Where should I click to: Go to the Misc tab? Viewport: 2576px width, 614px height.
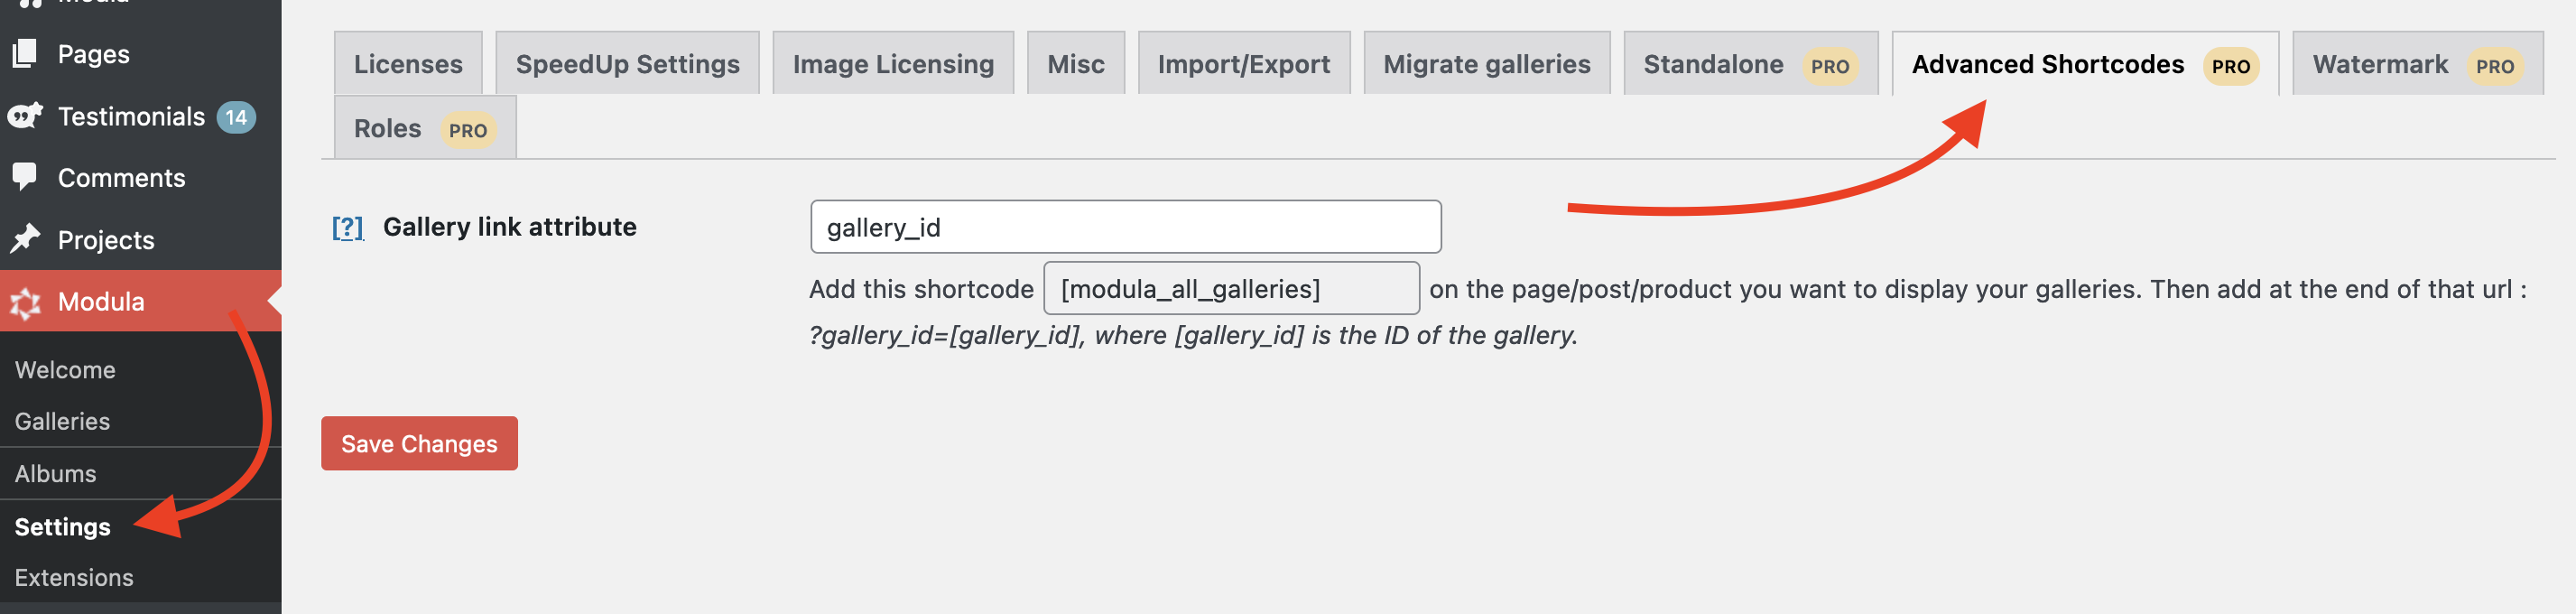click(1076, 64)
